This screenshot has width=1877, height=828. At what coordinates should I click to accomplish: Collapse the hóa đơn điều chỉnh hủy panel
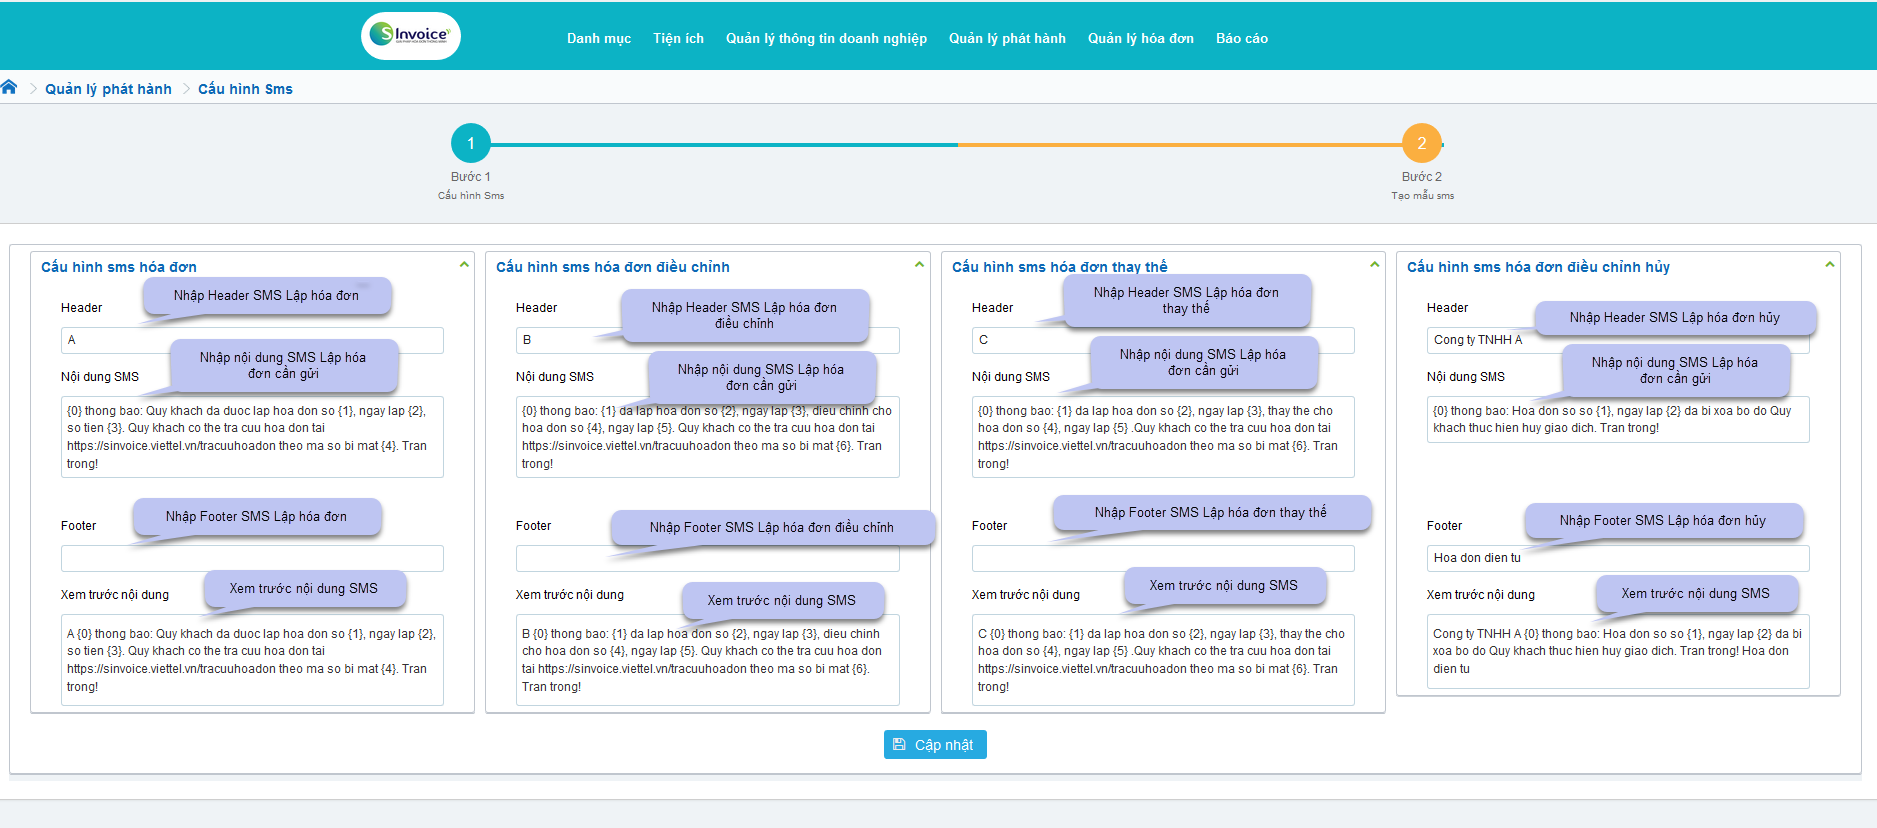click(x=1829, y=265)
